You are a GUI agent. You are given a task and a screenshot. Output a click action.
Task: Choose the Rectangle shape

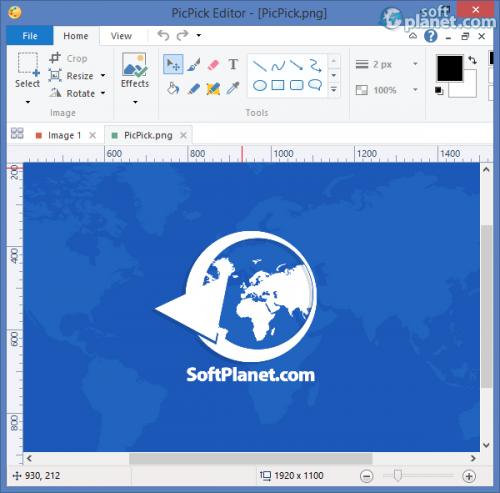pos(278,85)
